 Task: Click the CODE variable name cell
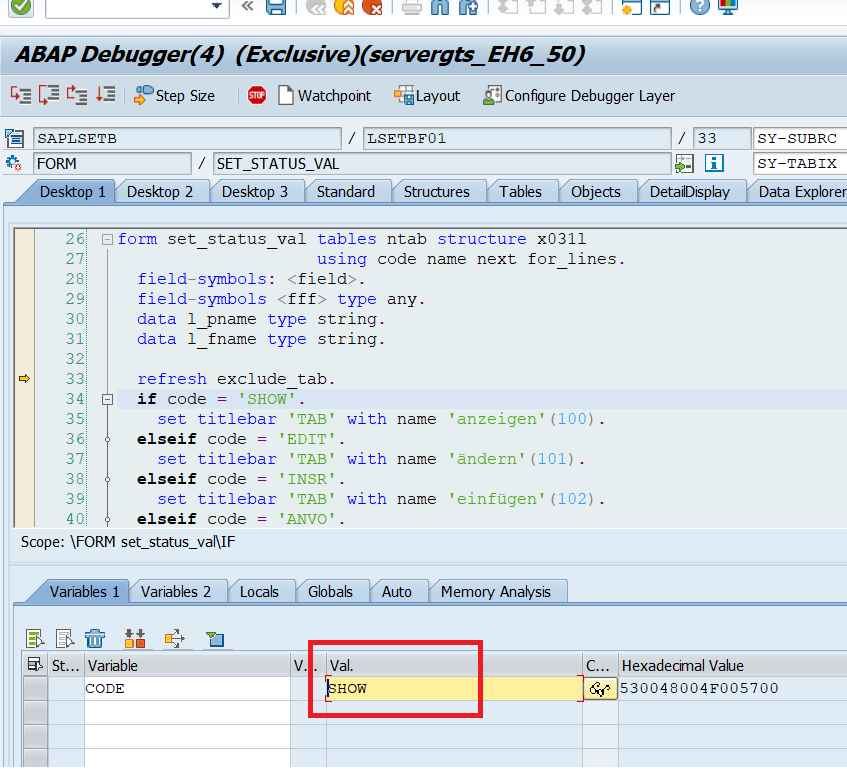[186, 688]
